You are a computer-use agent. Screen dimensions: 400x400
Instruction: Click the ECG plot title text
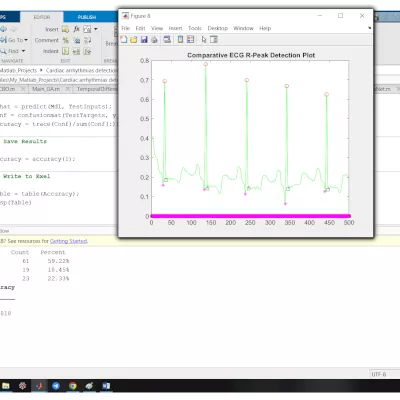click(251, 55)
